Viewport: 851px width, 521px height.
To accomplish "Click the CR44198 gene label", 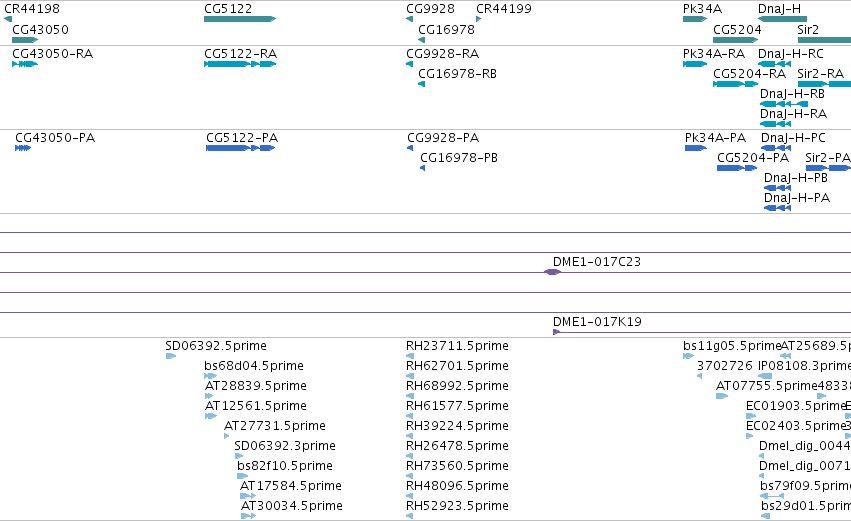I will [x=31, y=9].
